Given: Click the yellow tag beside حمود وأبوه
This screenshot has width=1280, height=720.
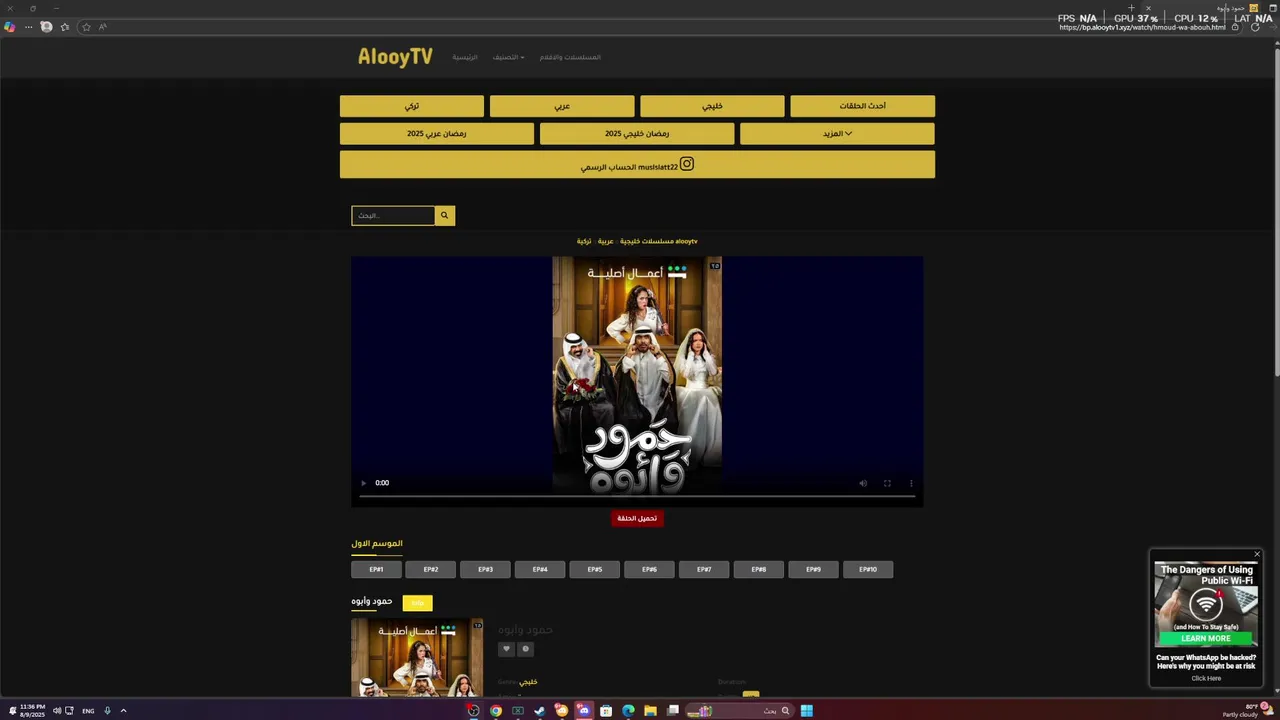Looking at the screenshot, I should point(417,603).
